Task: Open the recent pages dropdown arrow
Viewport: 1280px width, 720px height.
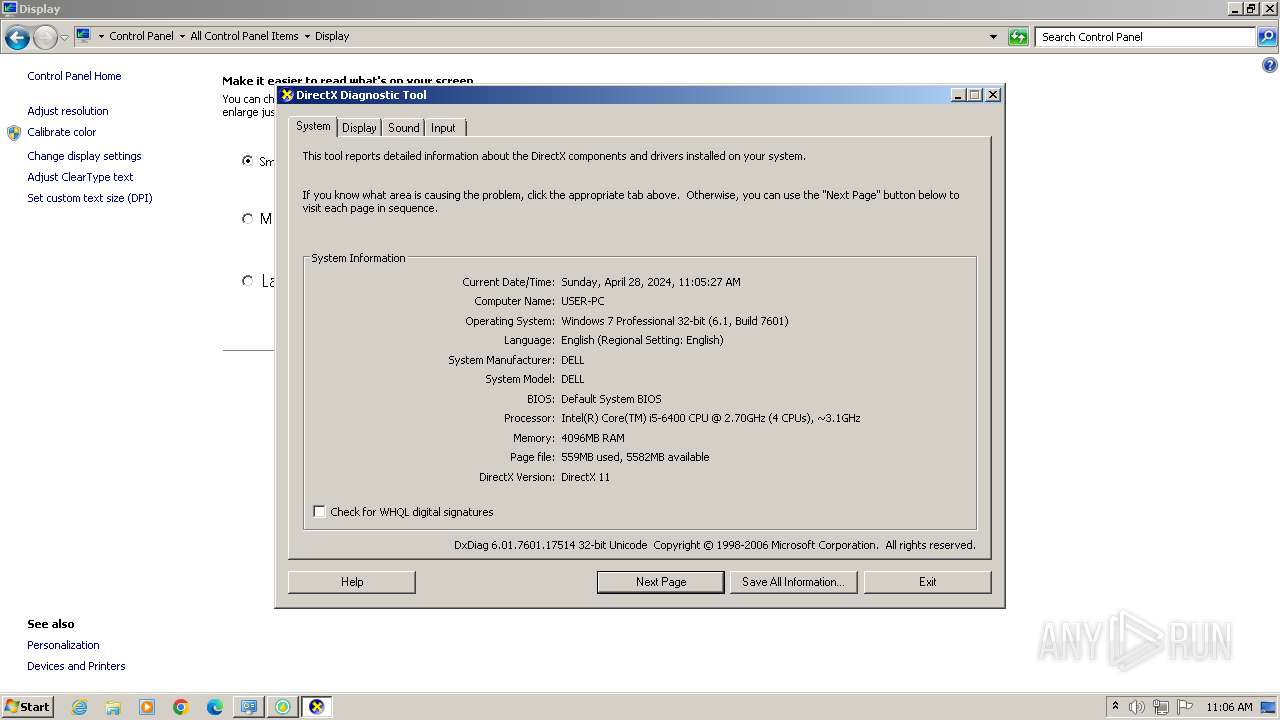Action: pyautogui.click(x=64, y=38)
